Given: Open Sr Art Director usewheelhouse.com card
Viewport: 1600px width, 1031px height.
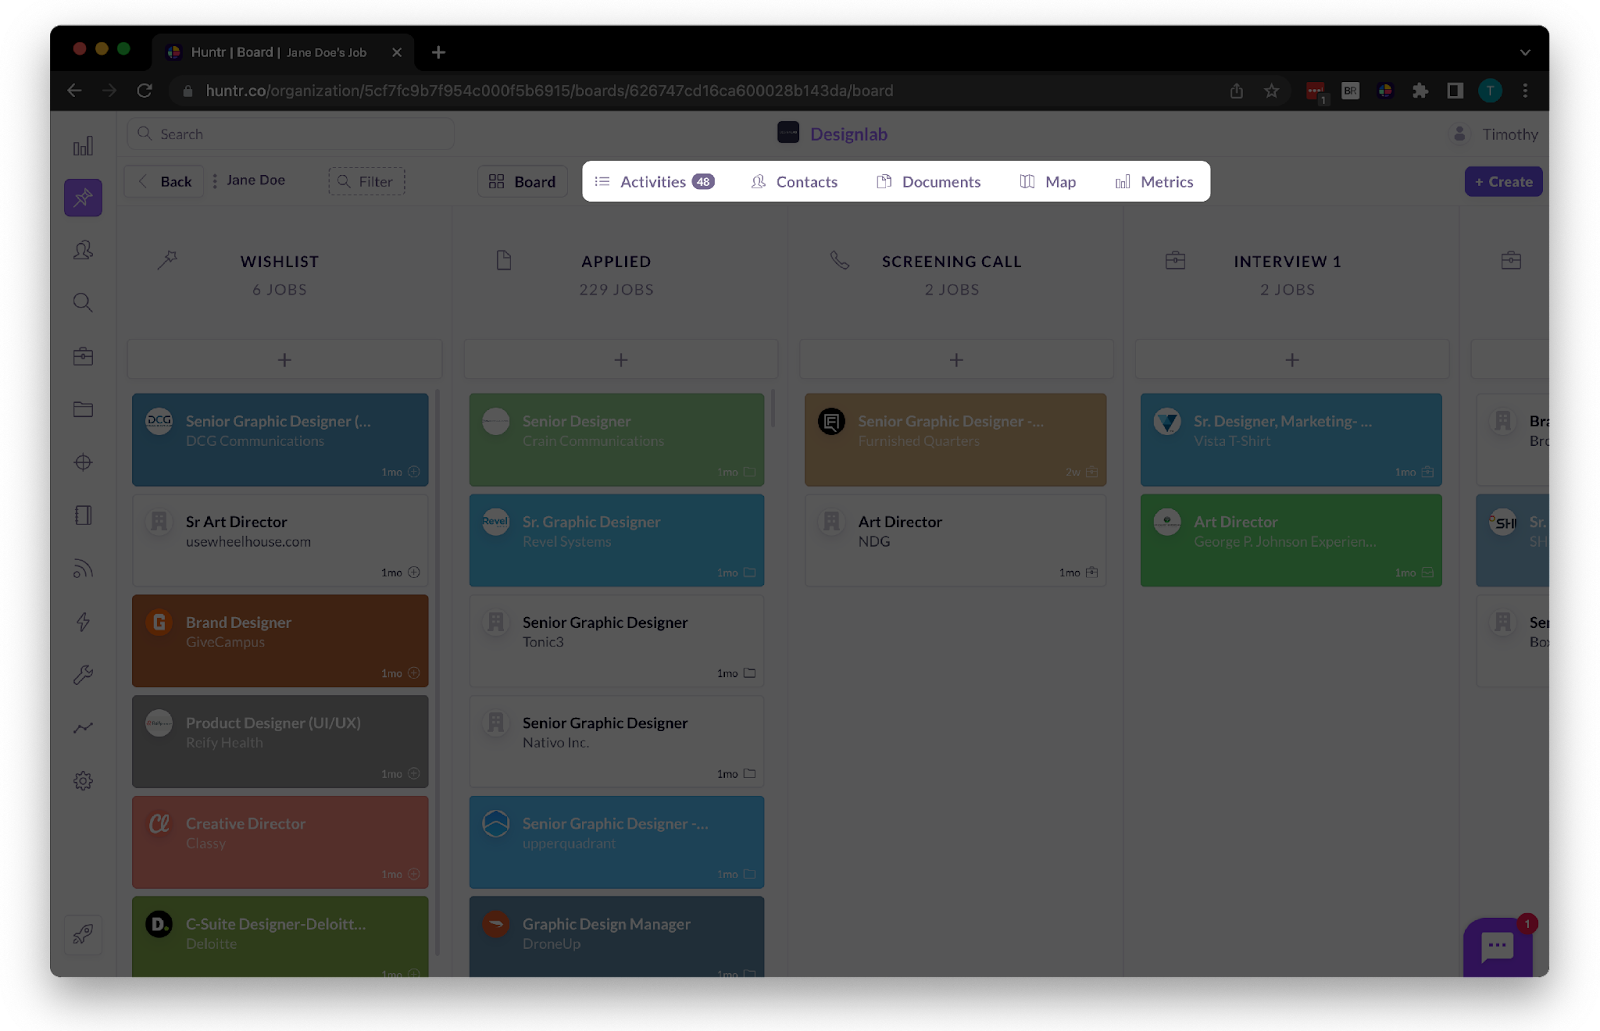Looking at the screenshot, I should click(280, 540).
